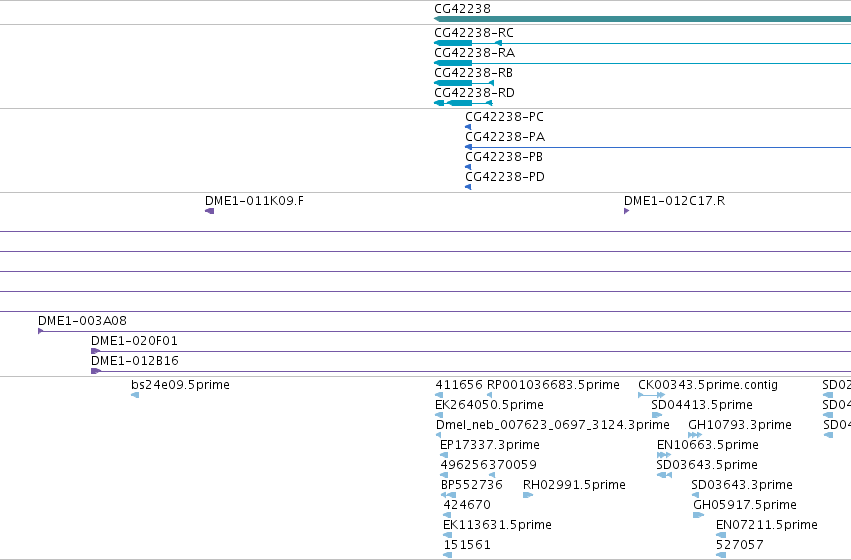The image size is (851, 560).
Task: Open the RH02991.5prime EST label
Action: tap(574, 485)
